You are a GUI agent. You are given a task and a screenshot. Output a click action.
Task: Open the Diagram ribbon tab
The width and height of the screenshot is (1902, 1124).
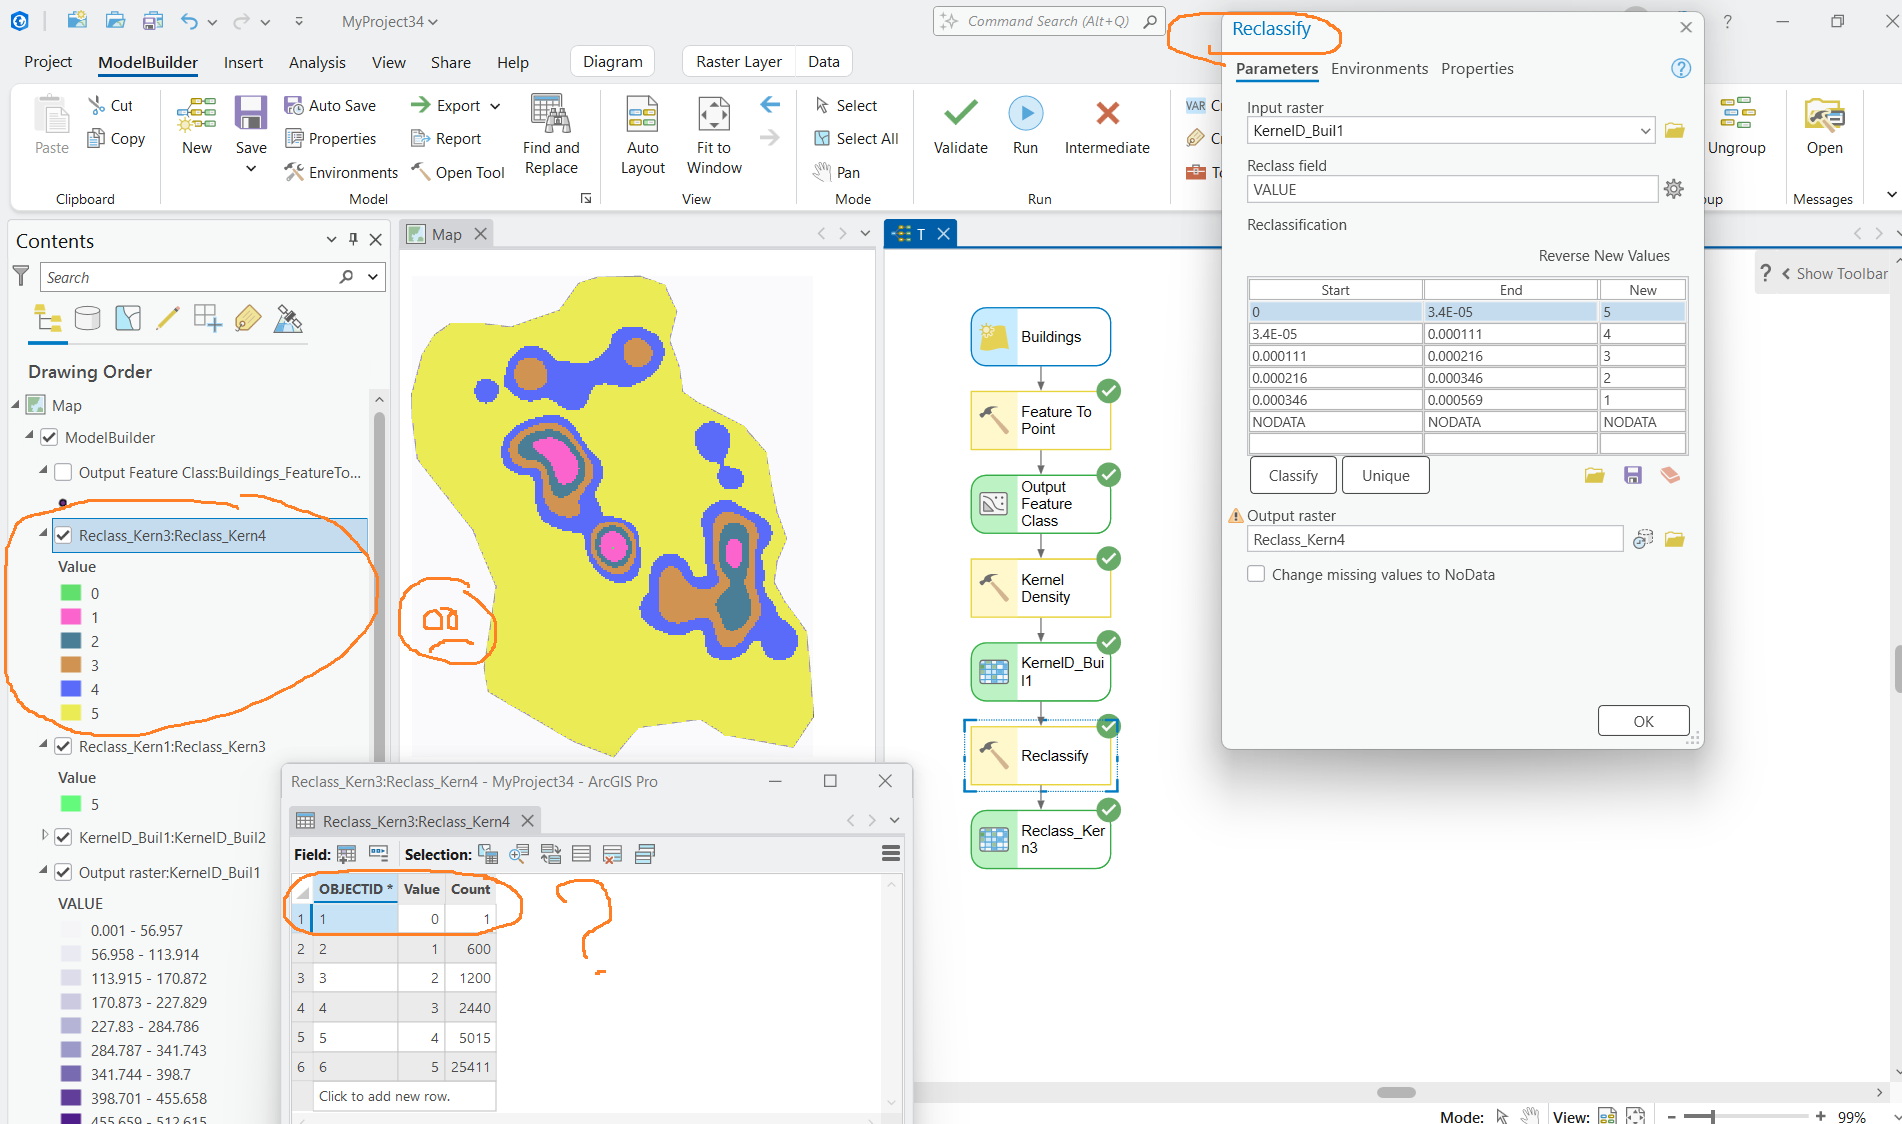coord(613,62)
